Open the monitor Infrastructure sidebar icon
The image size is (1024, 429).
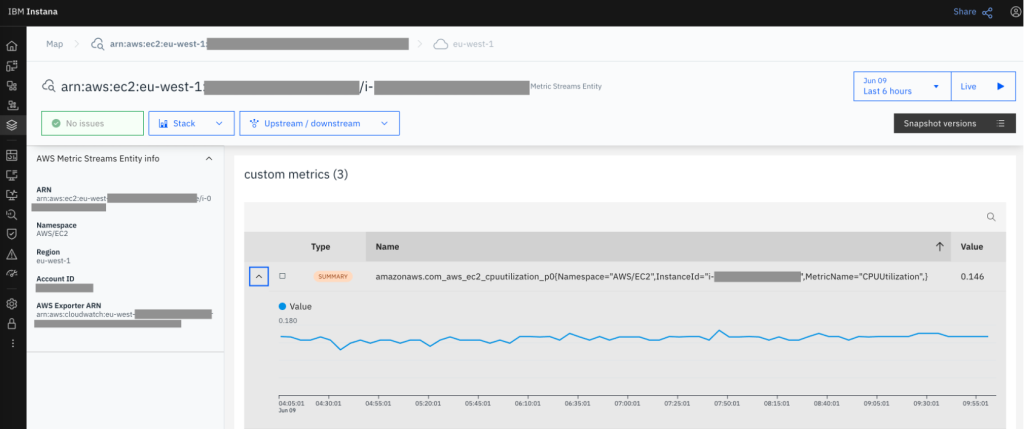click(12, 175)
